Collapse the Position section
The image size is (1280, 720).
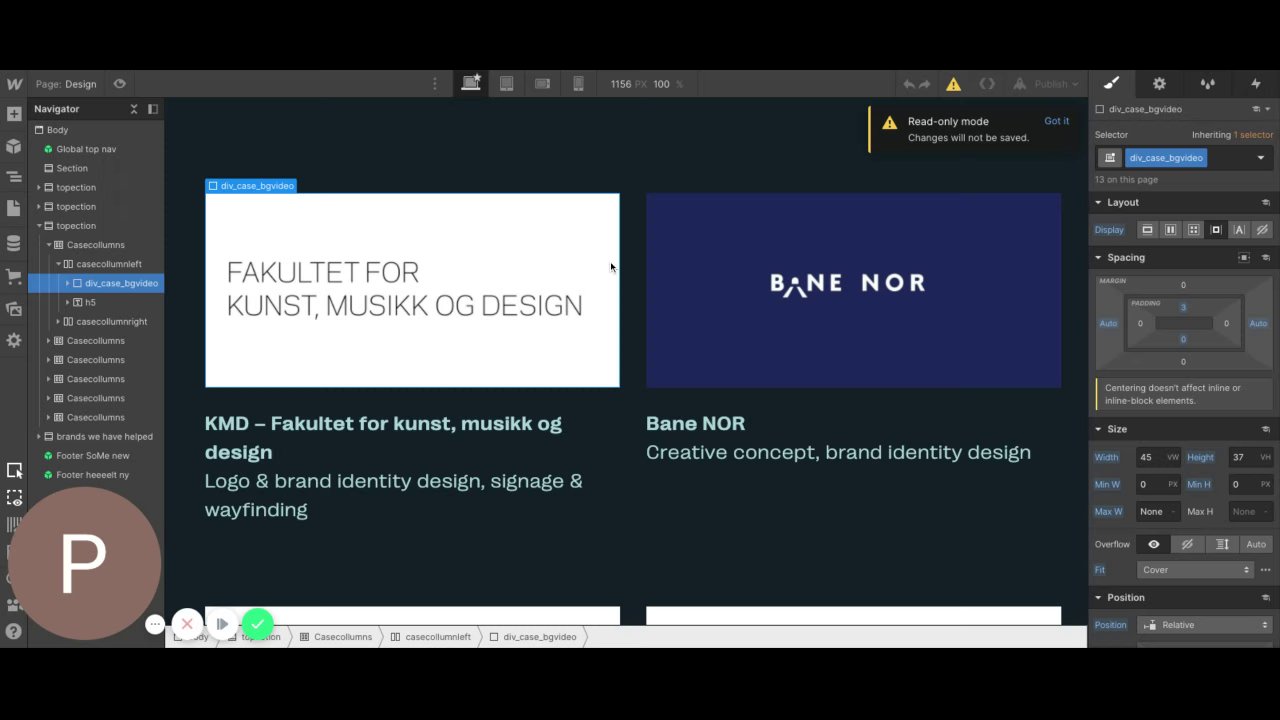pos(1098,598)
